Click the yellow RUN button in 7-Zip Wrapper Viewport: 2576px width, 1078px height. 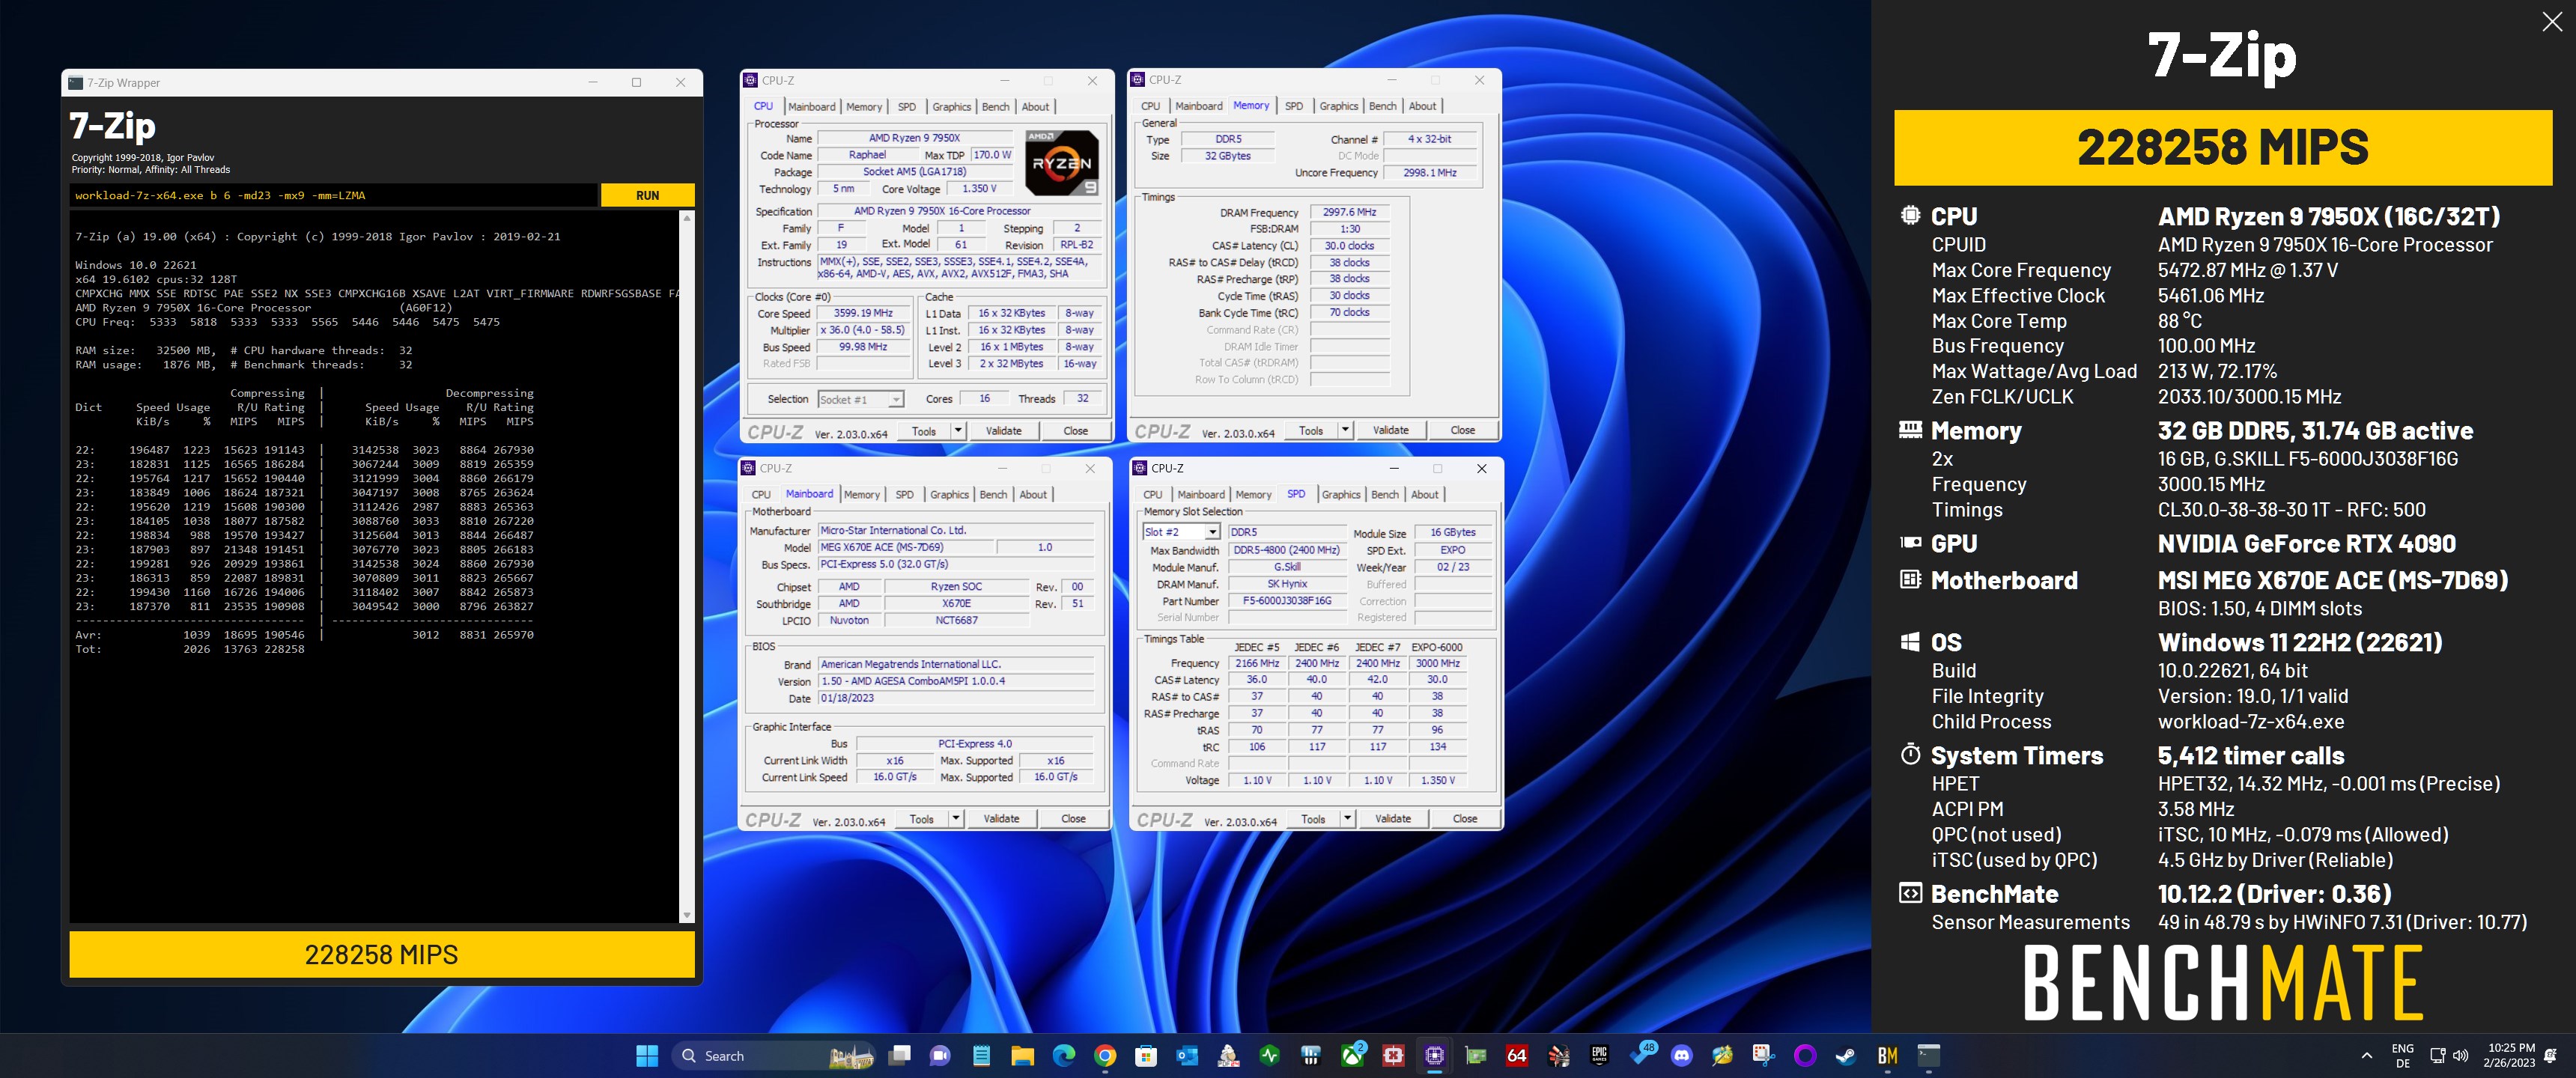coord(647,195)
